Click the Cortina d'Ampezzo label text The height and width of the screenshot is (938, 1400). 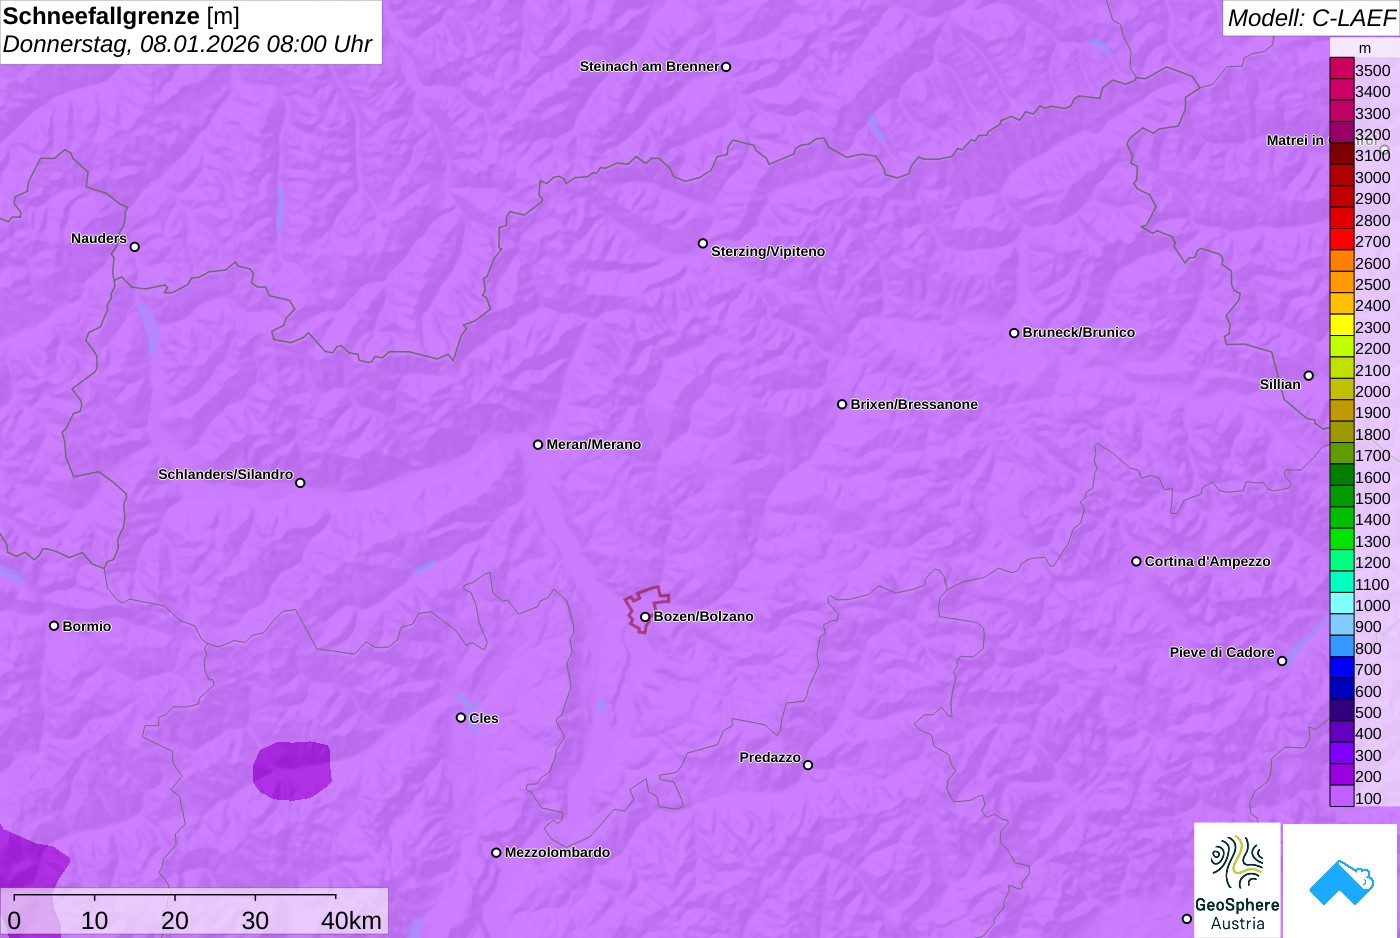[1208, 561]
